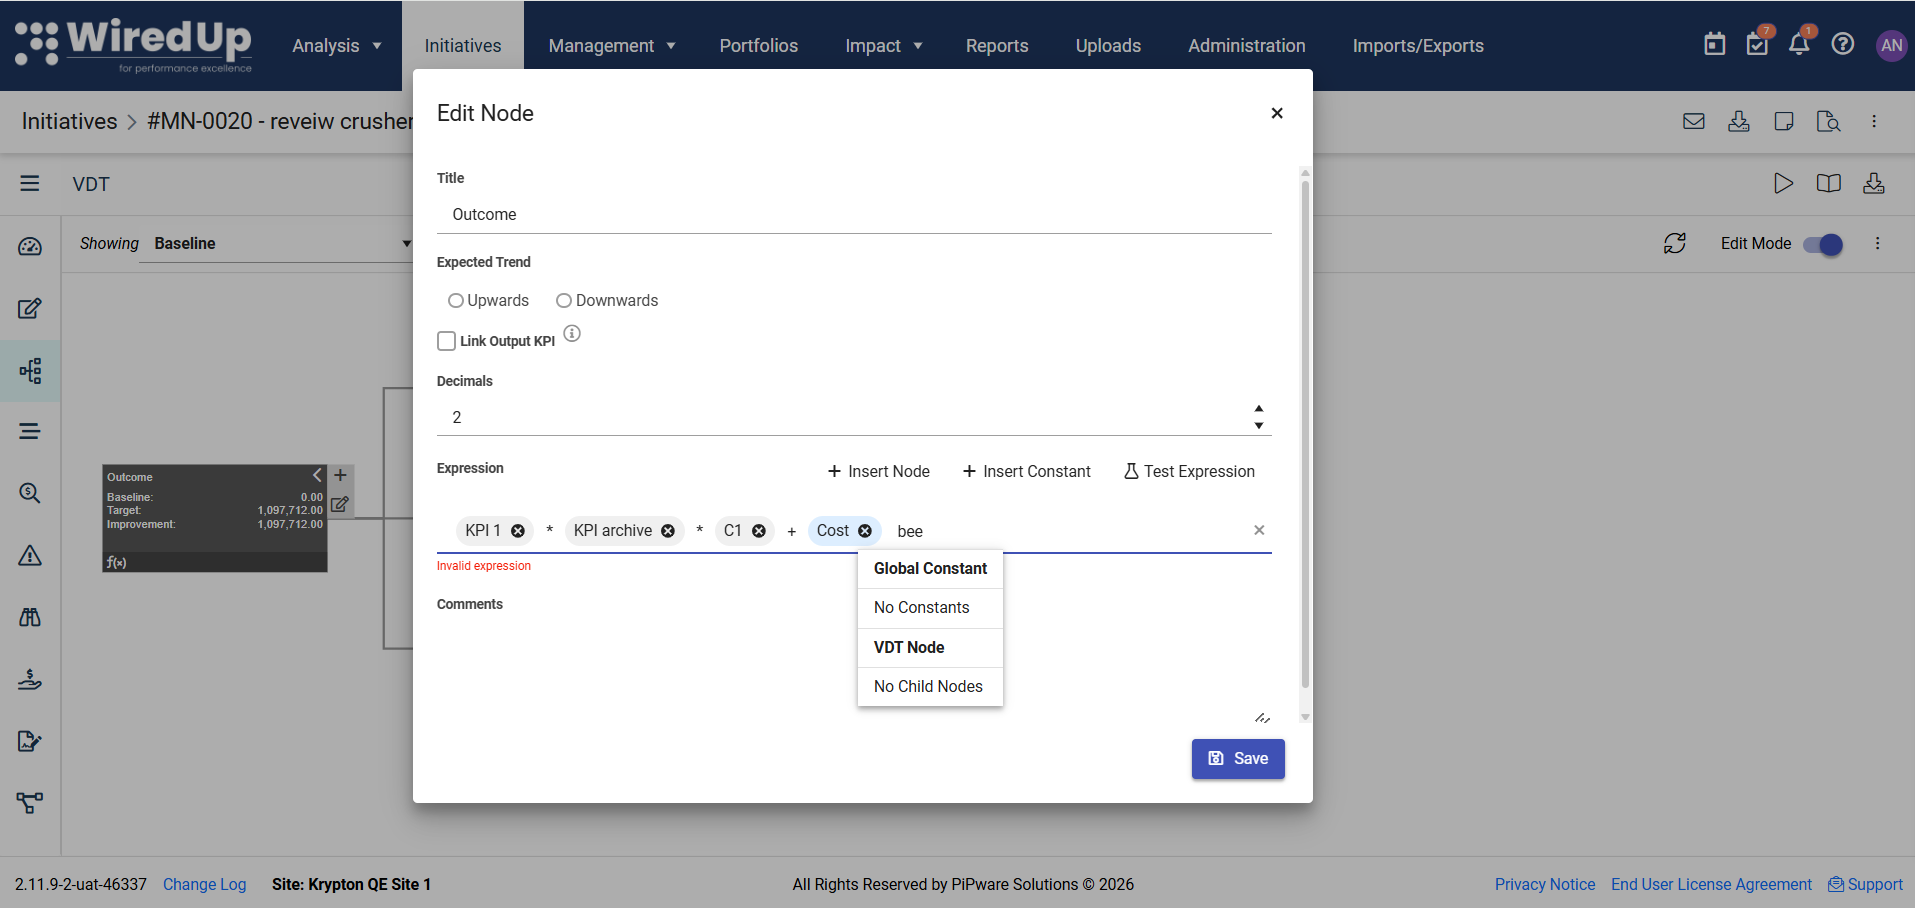Image resolution: width=1915 pixels, height=908 pixels.
Task: Remove the KPI 1 chip from expression
Action: point(518,531)
